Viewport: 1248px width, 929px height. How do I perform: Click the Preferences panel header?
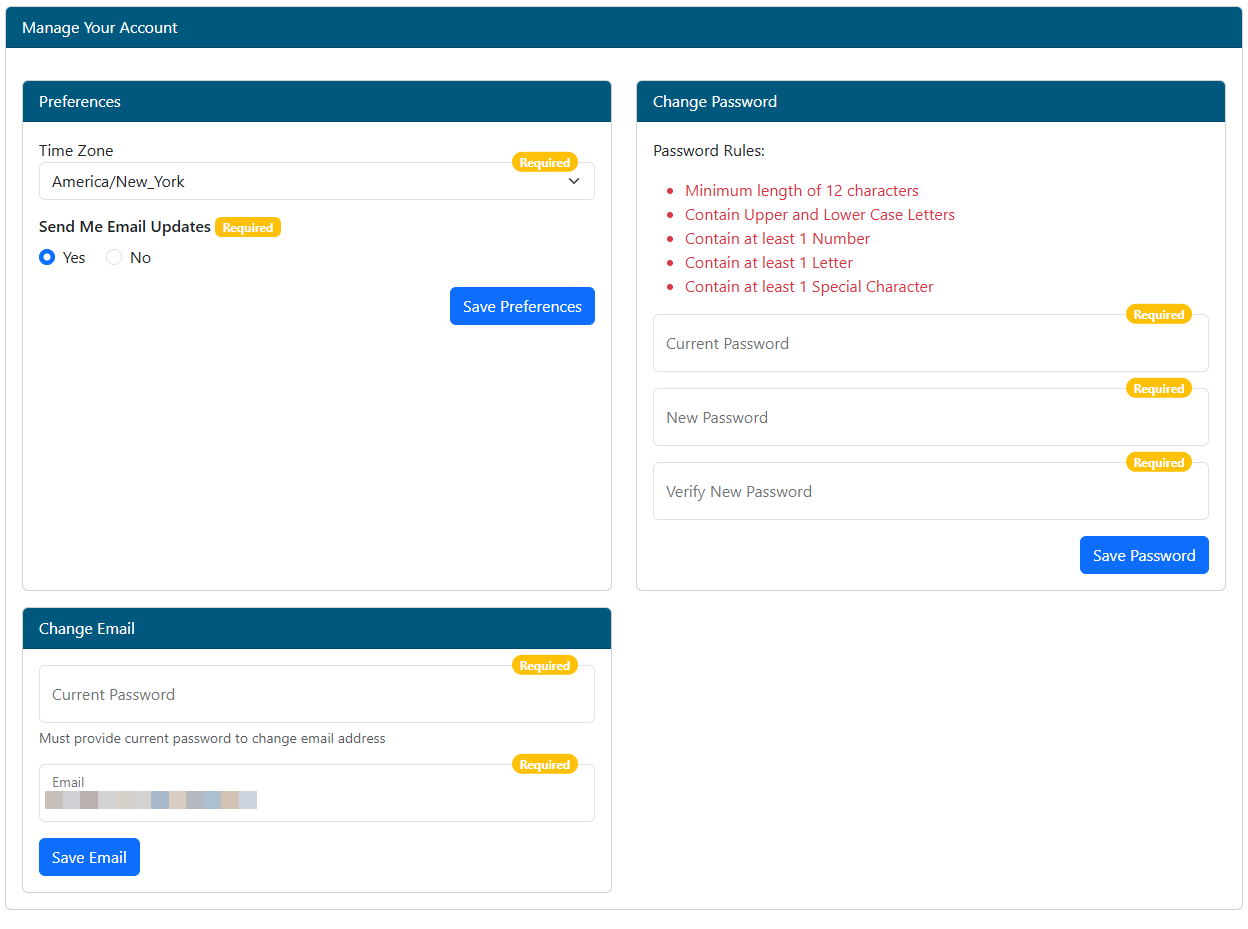point(316,102)
